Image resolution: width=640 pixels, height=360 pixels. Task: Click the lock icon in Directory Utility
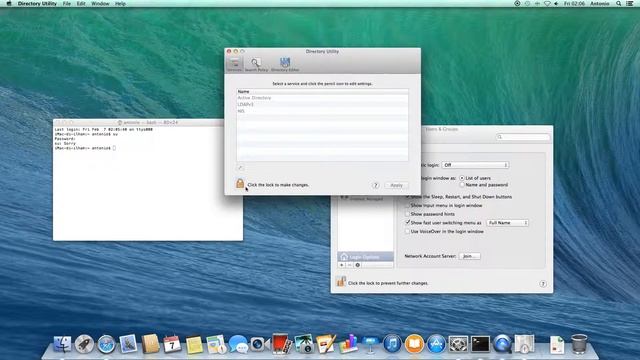point(240,184)
